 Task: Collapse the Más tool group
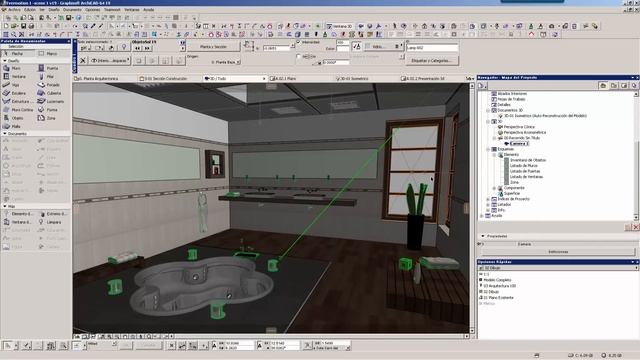5,207
